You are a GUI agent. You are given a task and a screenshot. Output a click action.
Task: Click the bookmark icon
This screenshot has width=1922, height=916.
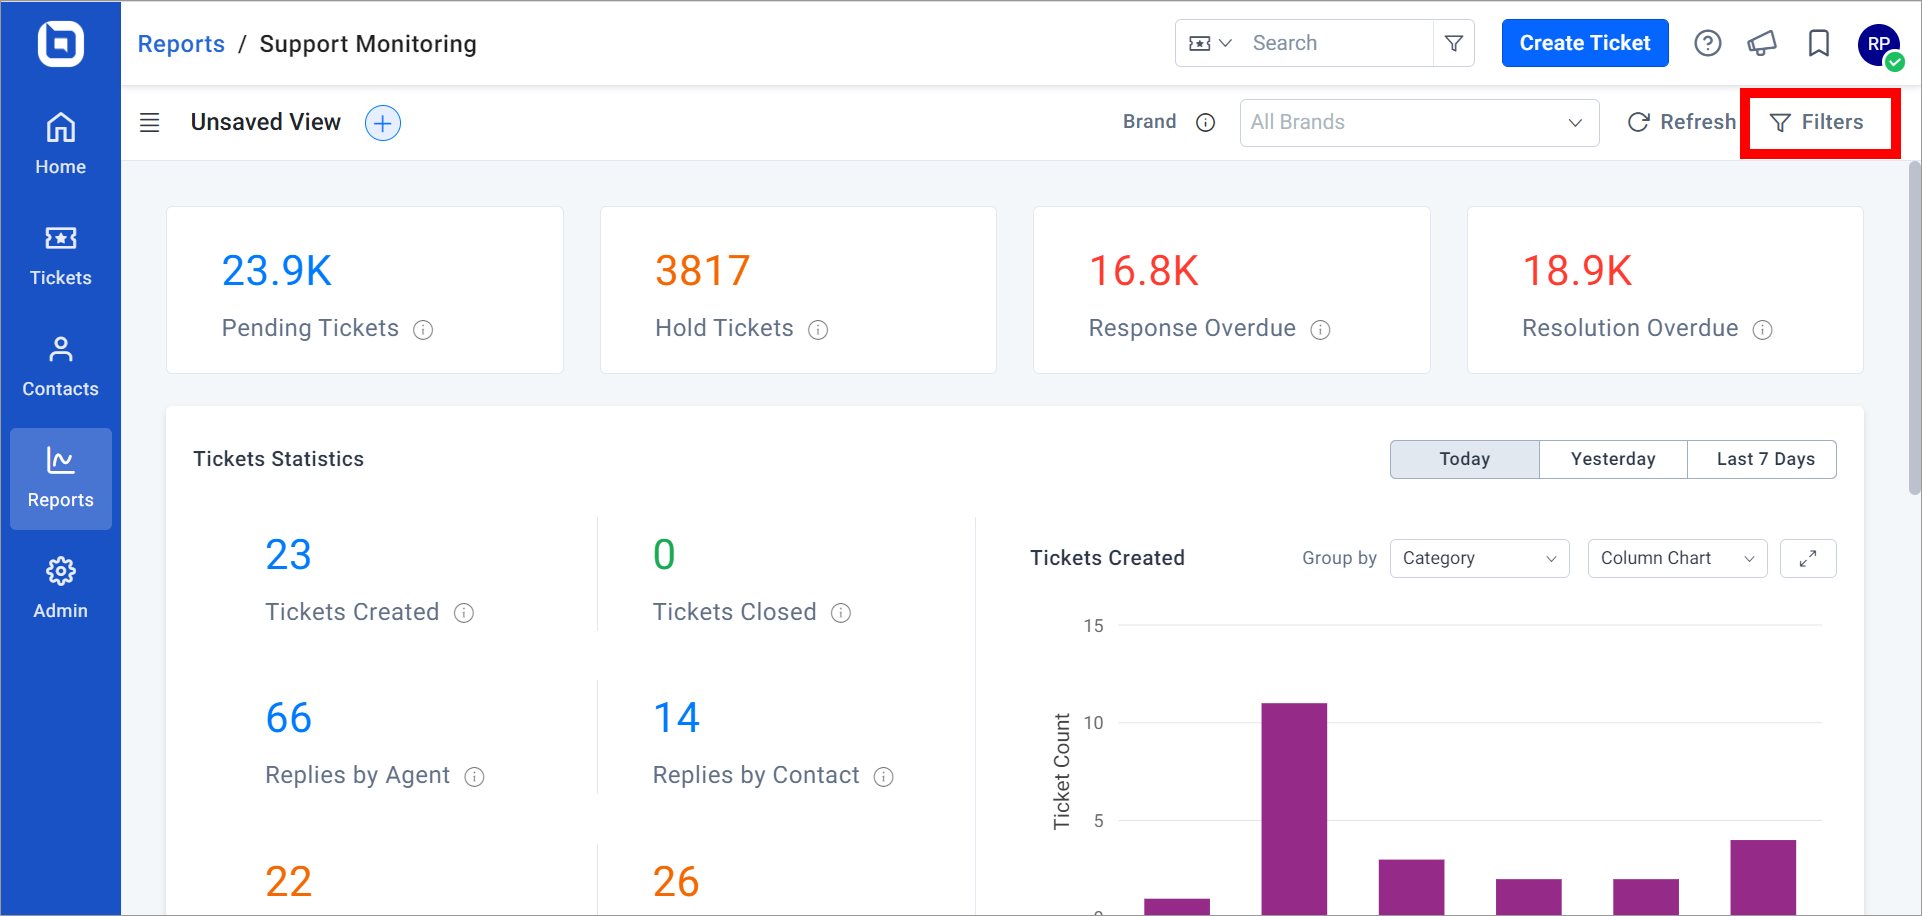(1819, 43)
